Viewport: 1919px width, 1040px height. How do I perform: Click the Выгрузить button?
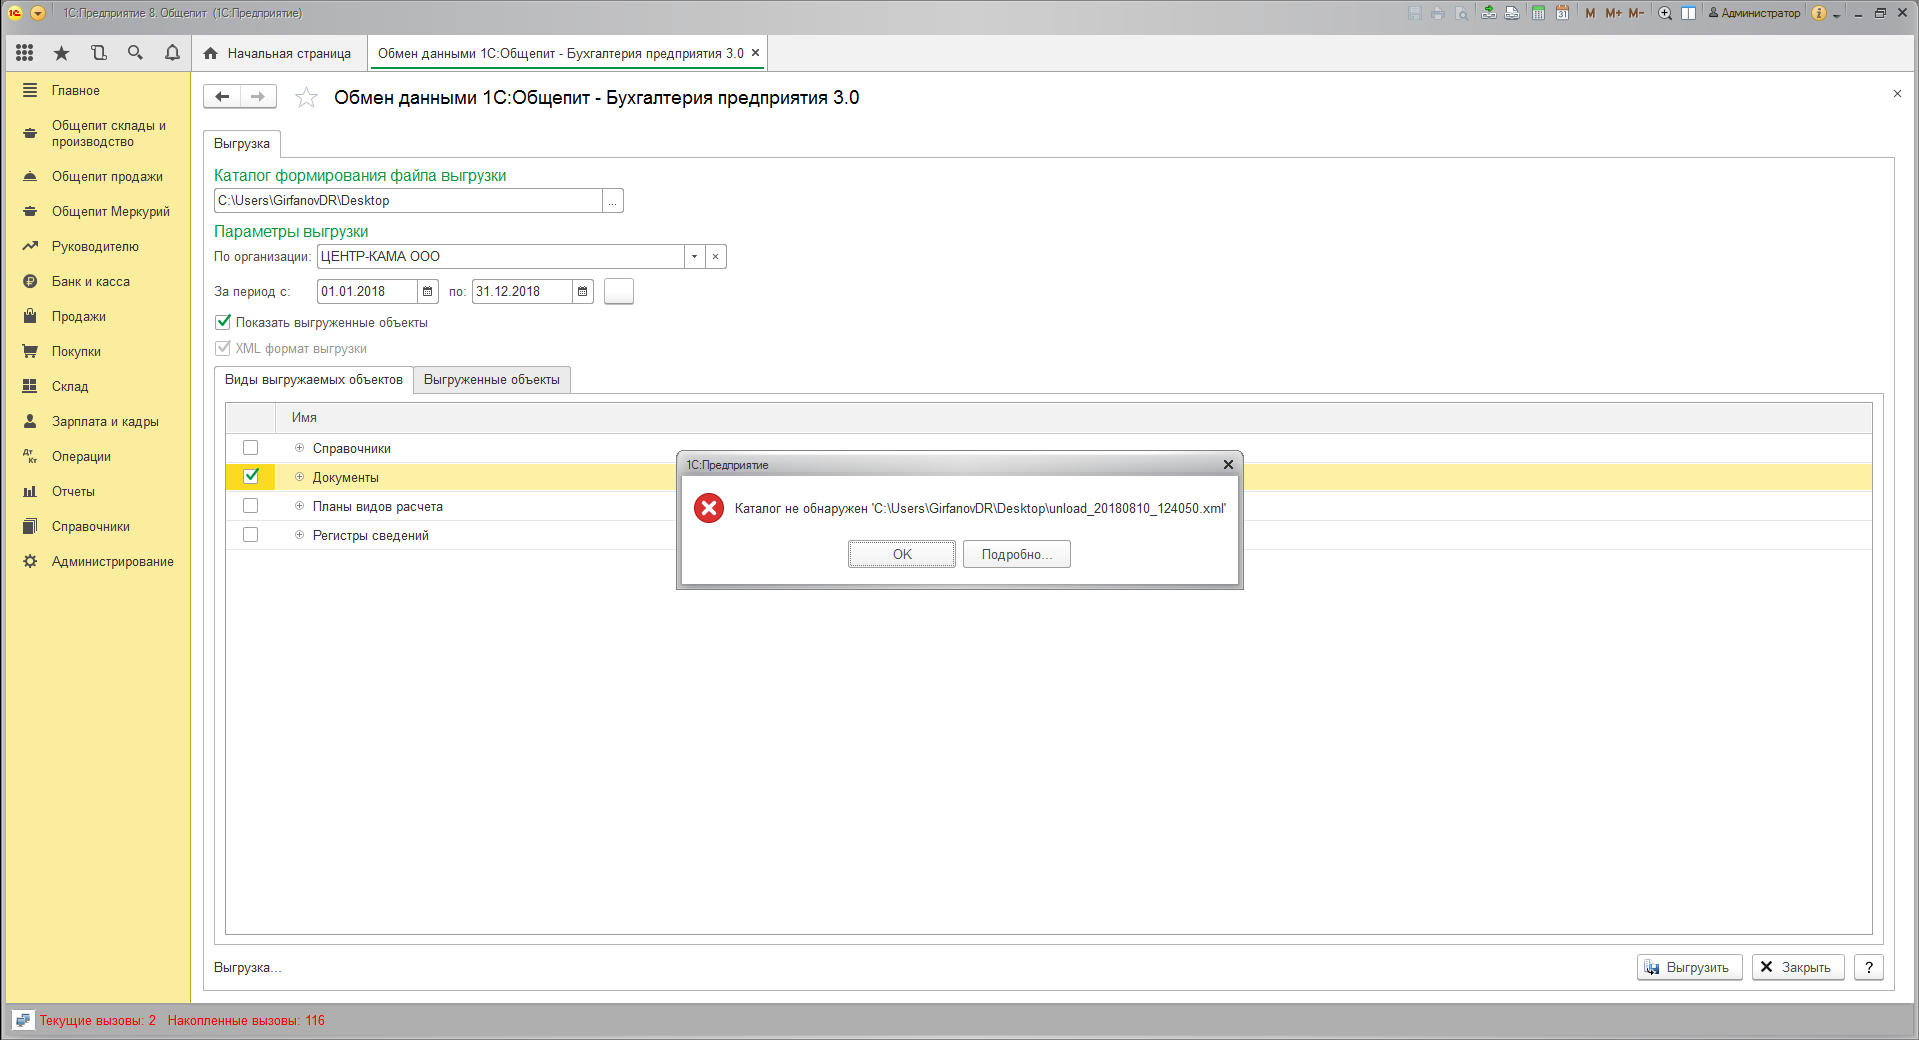tap(1690, 967)
